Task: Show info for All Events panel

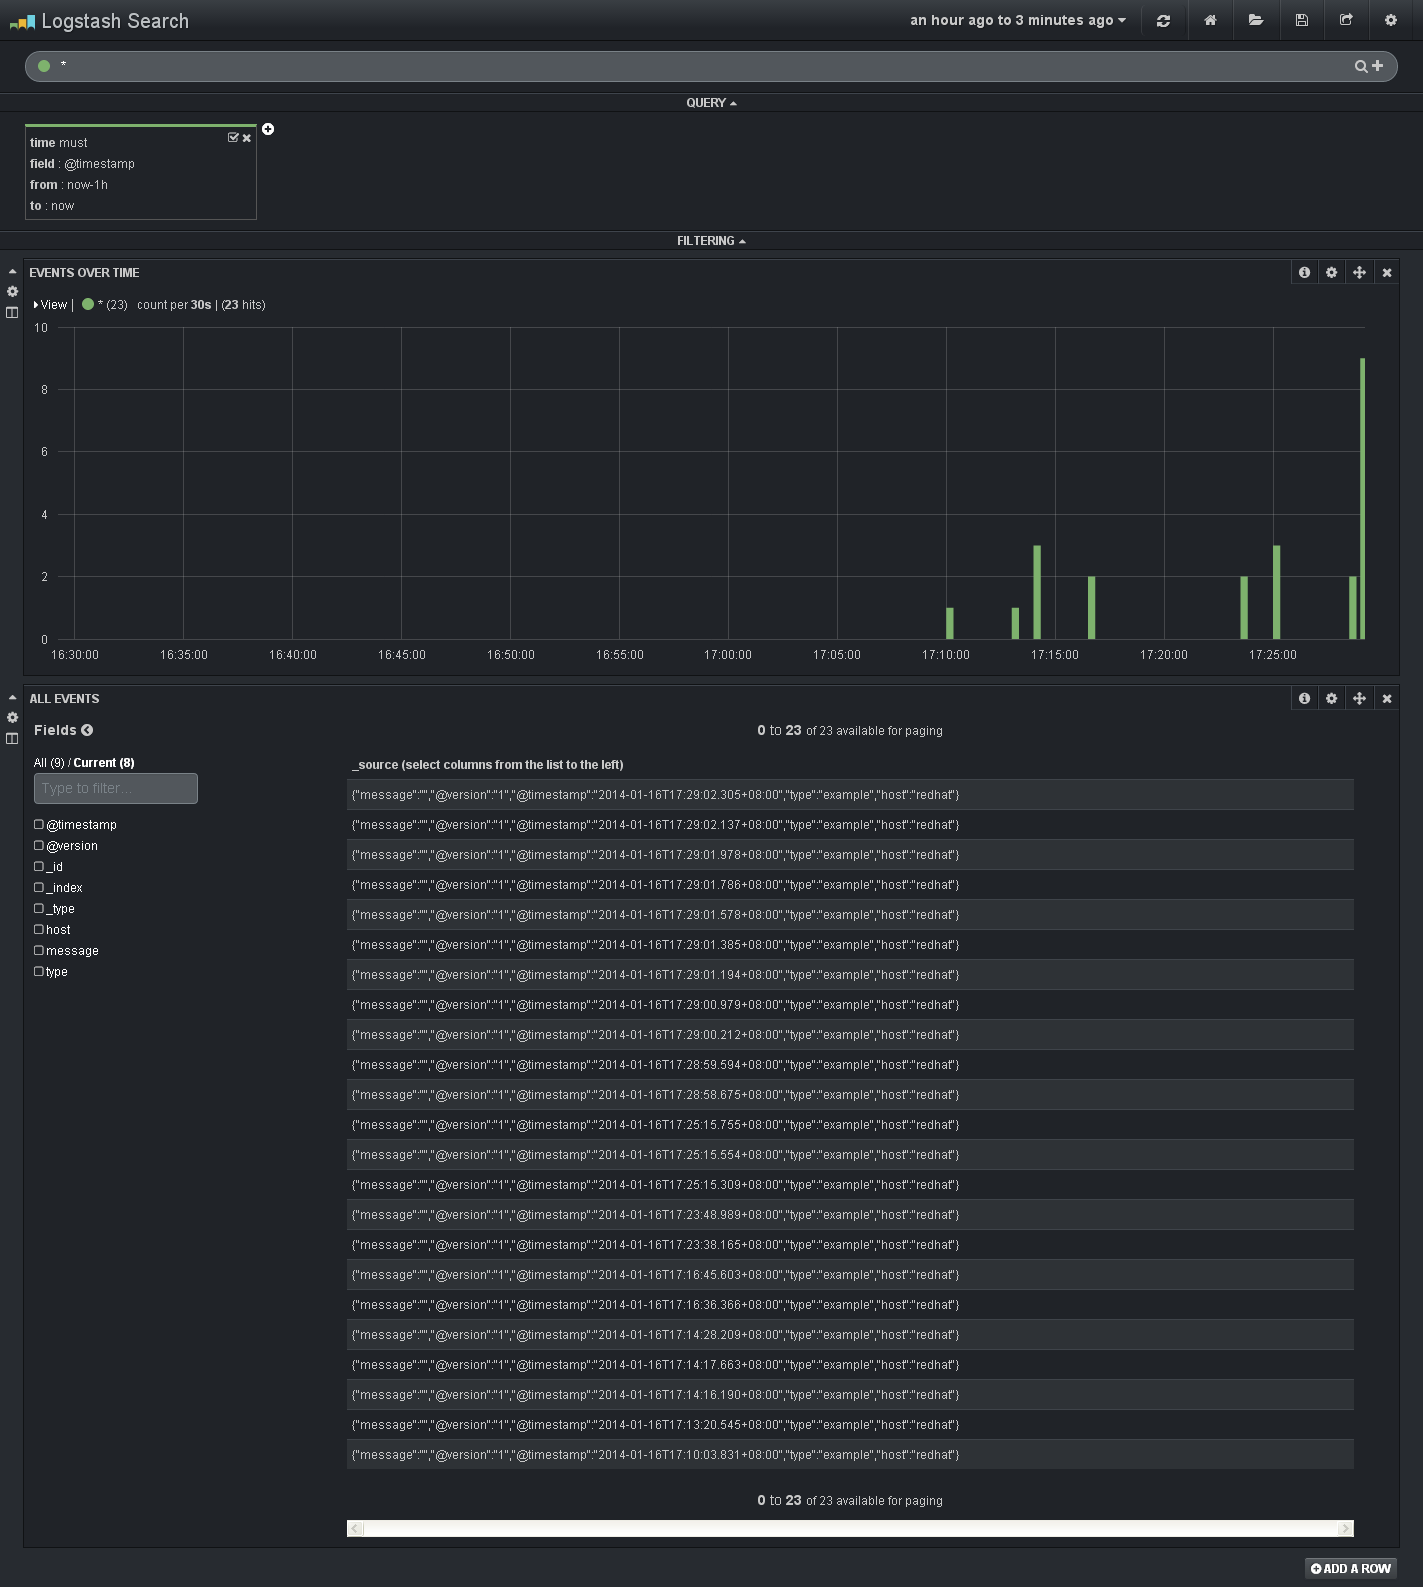Action: tap(1304, 698)
